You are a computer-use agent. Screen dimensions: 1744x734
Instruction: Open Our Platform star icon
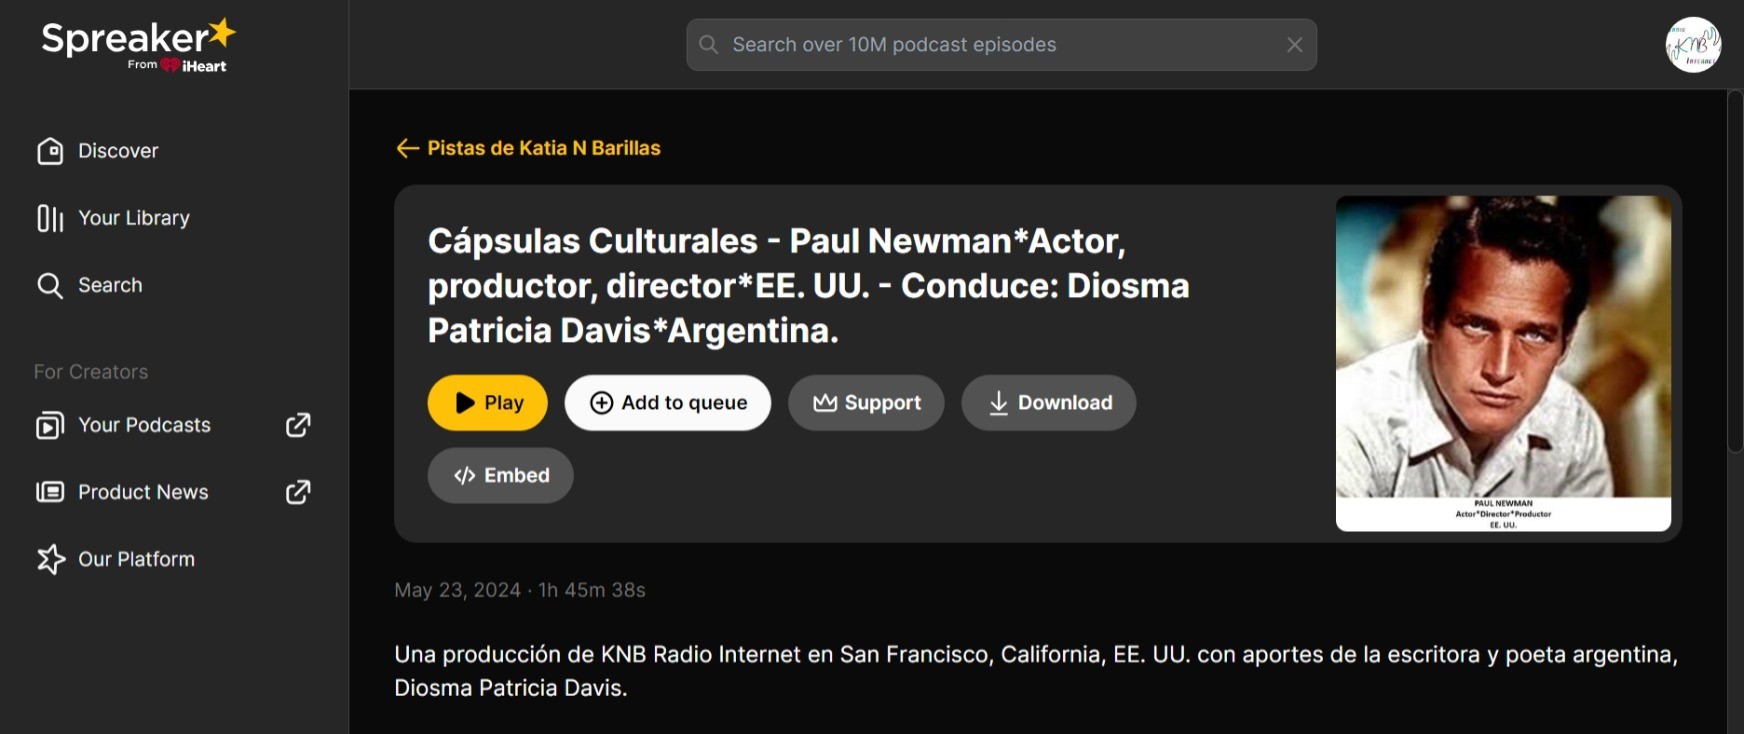tap(50, 559)
